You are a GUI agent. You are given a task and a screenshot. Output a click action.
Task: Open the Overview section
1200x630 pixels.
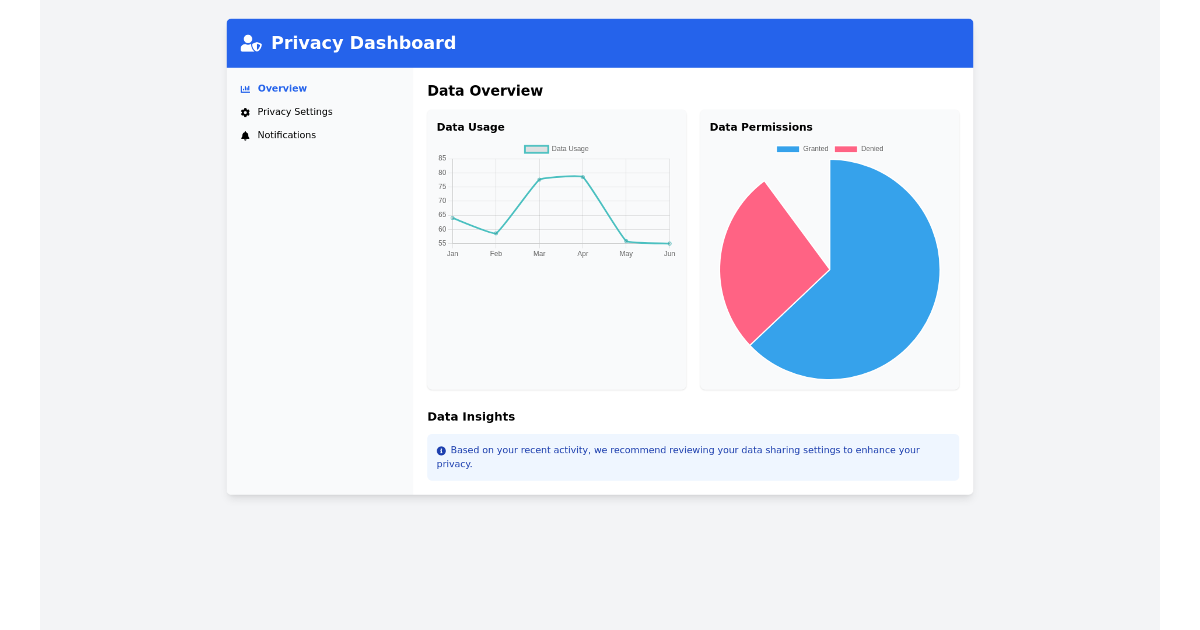(281, 88)
